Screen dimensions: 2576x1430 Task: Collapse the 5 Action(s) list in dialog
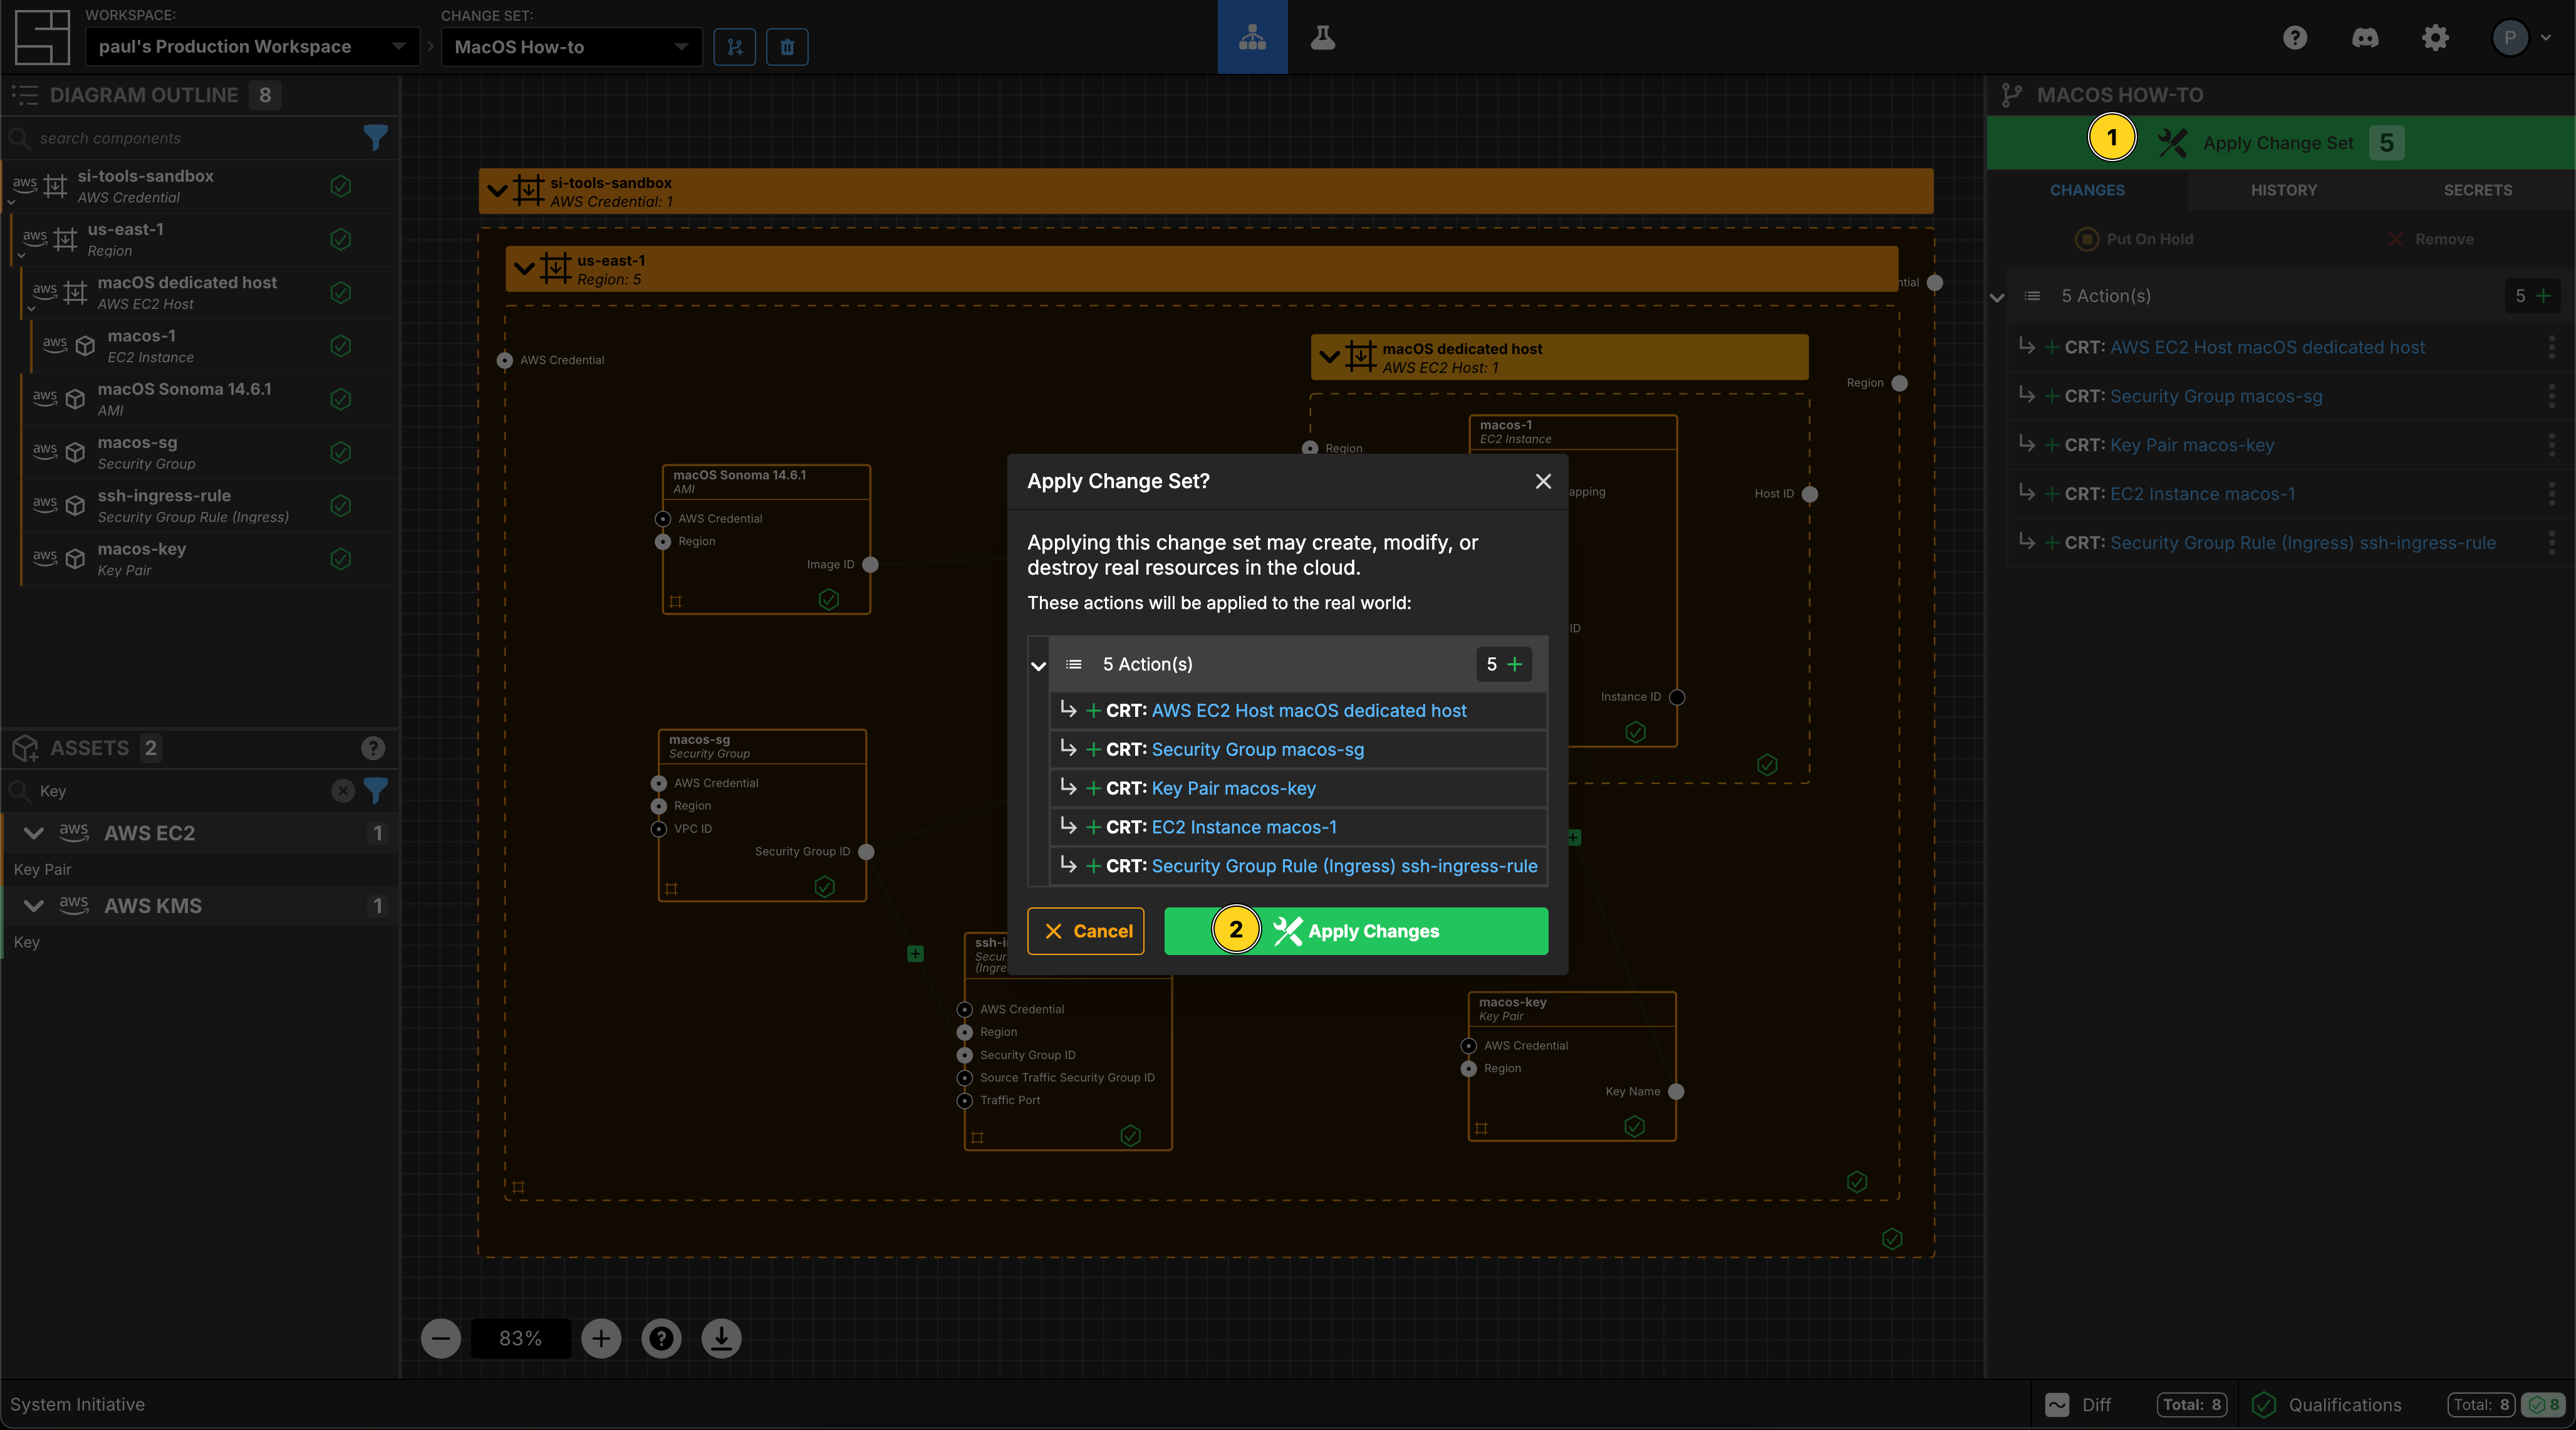pyautogui.click(x=1038, y=666)
